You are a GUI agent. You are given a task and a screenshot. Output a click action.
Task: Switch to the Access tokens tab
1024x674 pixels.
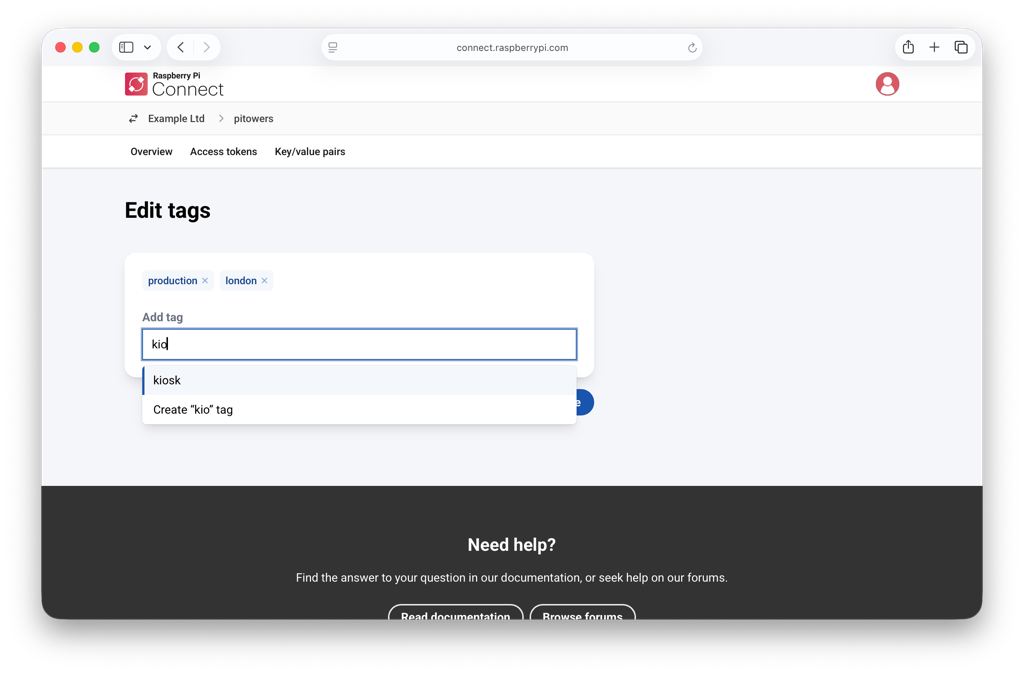223,152
